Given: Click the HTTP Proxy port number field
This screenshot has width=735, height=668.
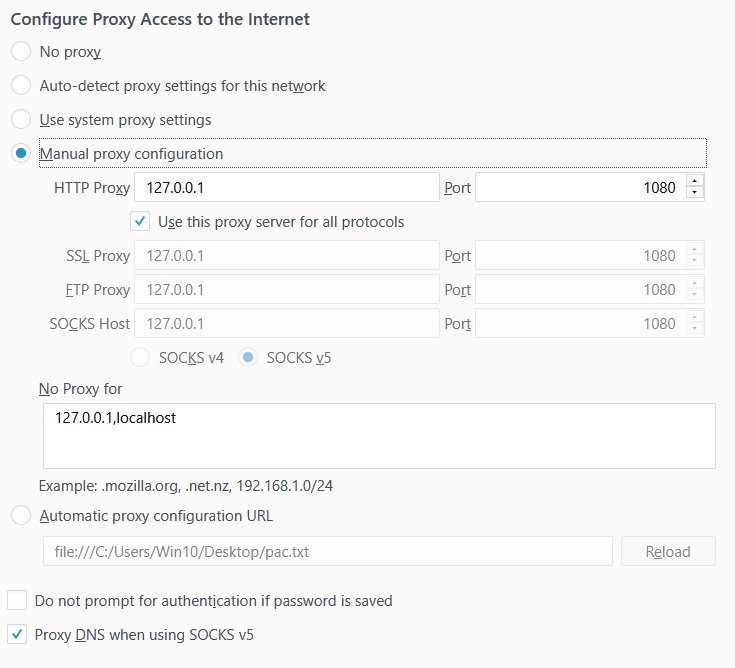Looking at the screenshot, I should tap(580, 188).
